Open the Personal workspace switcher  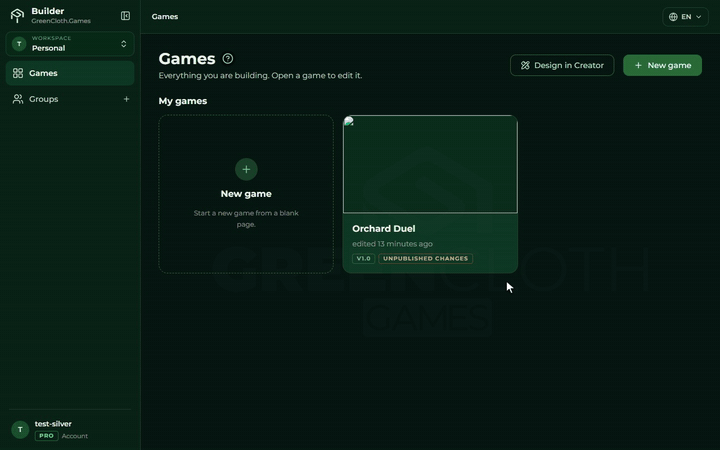(x=70, y=44)
